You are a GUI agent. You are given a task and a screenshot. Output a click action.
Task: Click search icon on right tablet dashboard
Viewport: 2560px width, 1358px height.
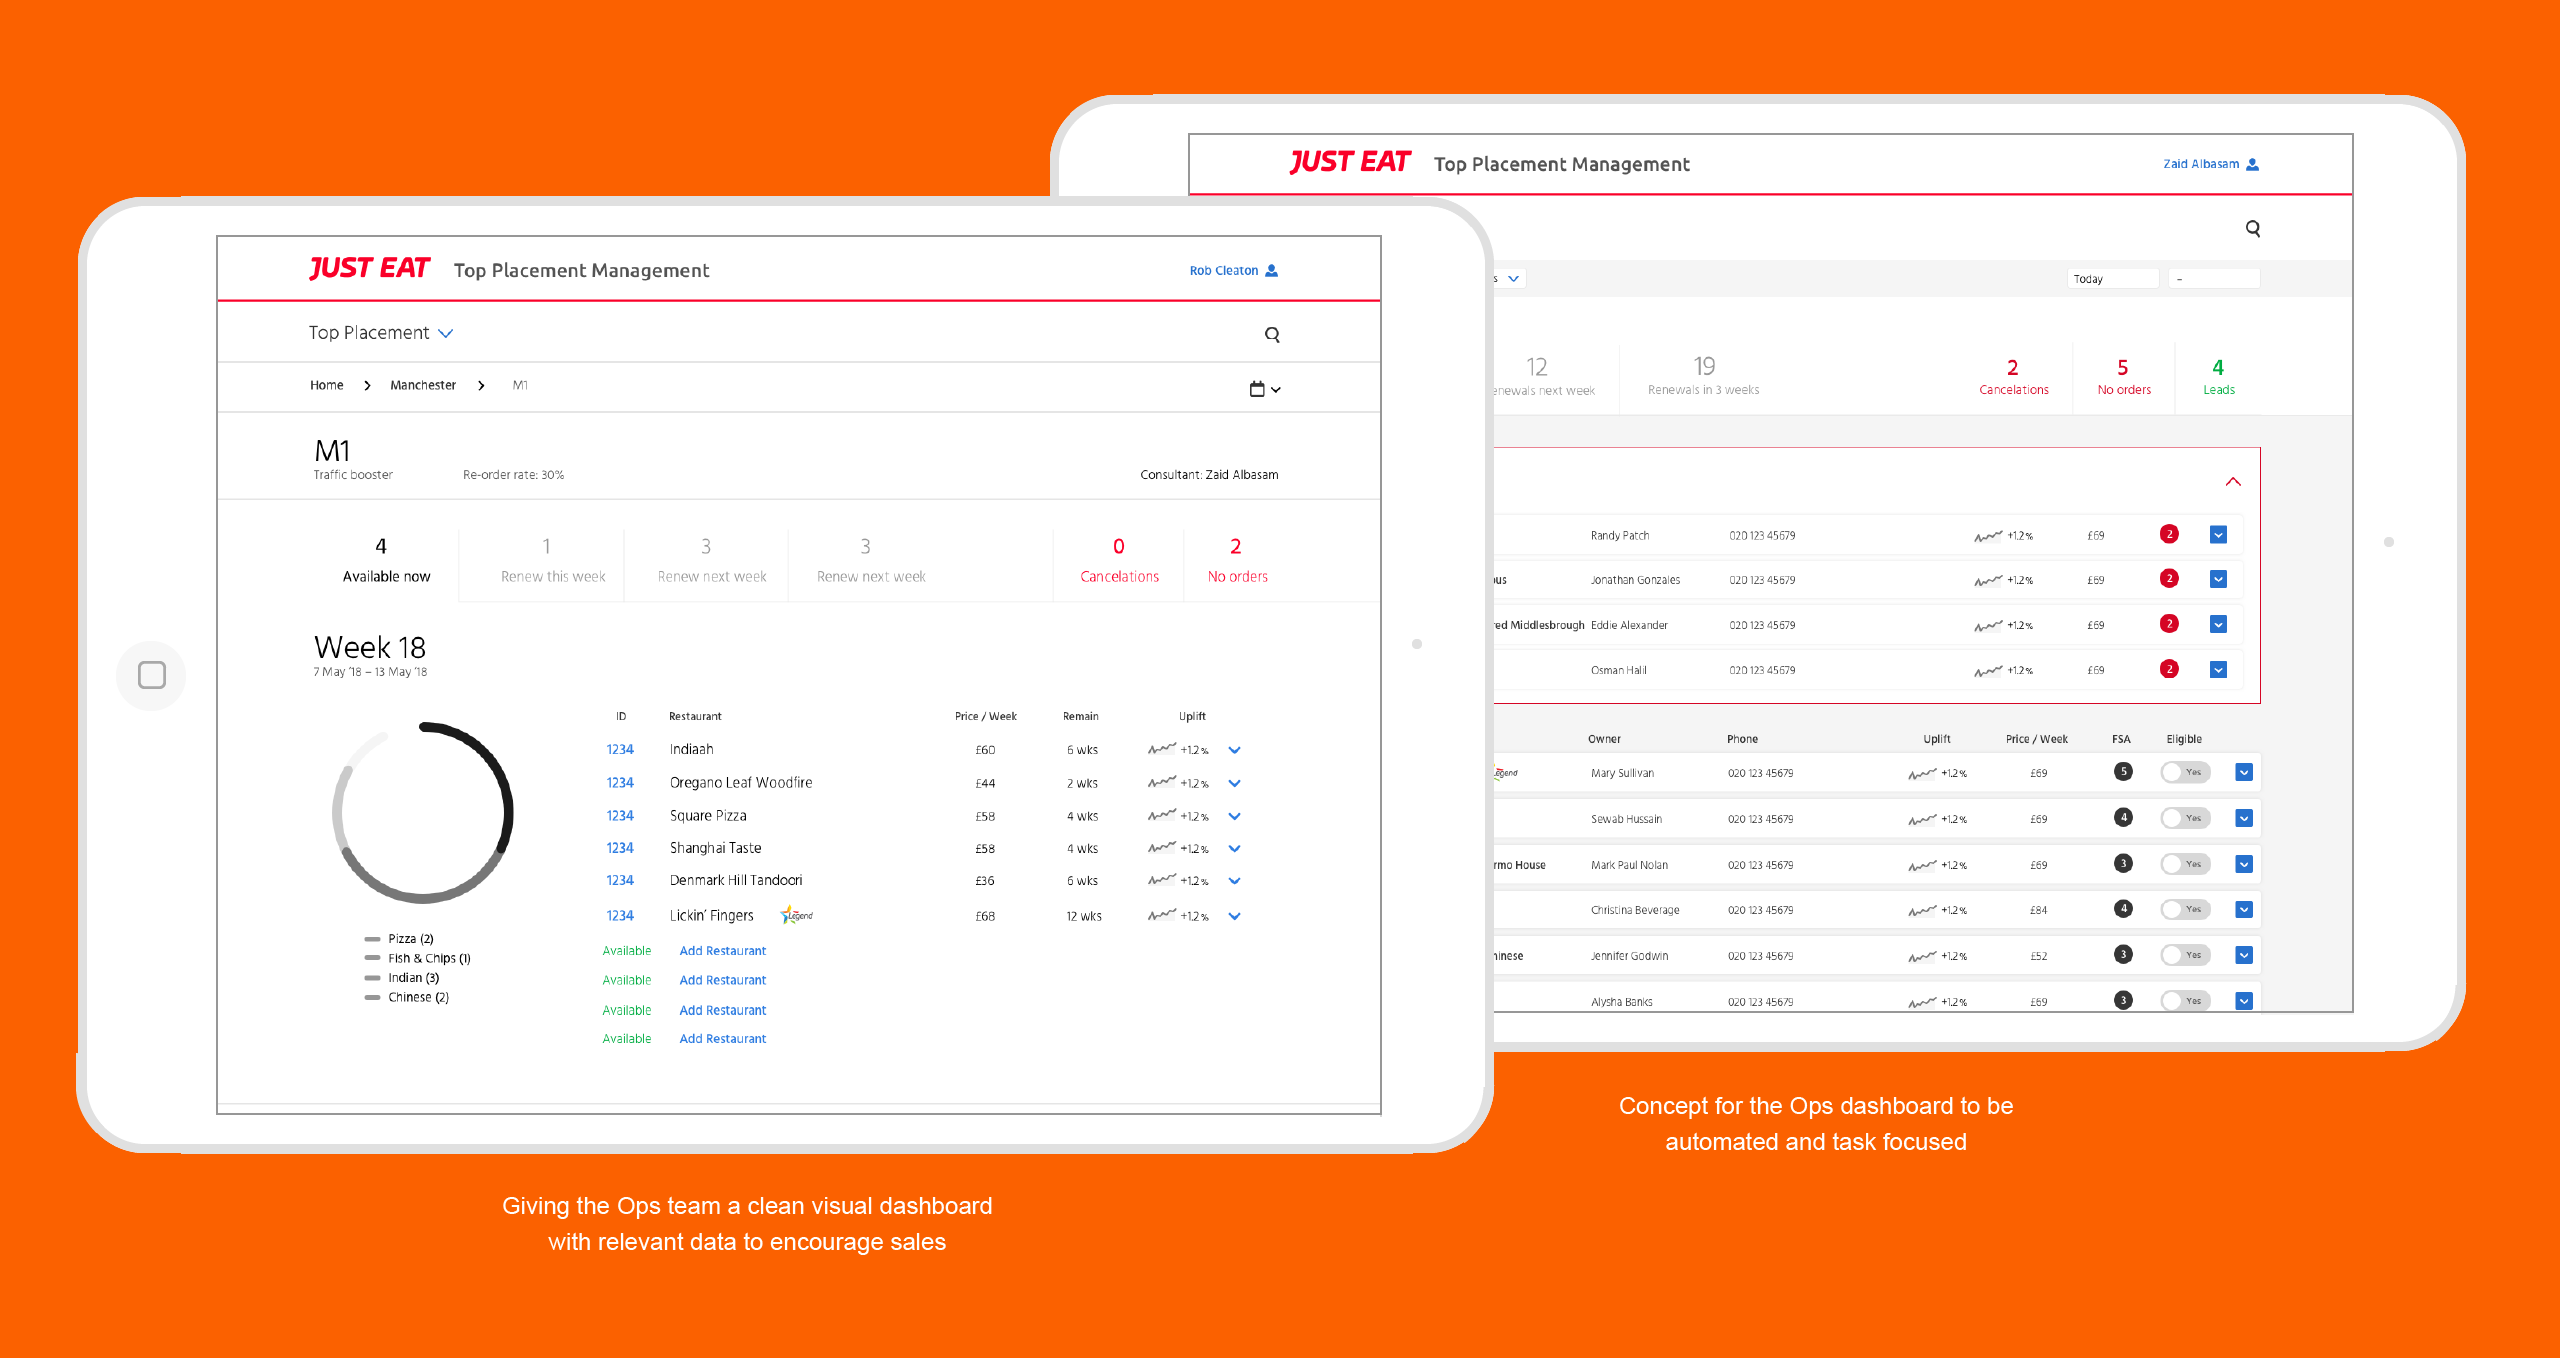(2253, 229)
